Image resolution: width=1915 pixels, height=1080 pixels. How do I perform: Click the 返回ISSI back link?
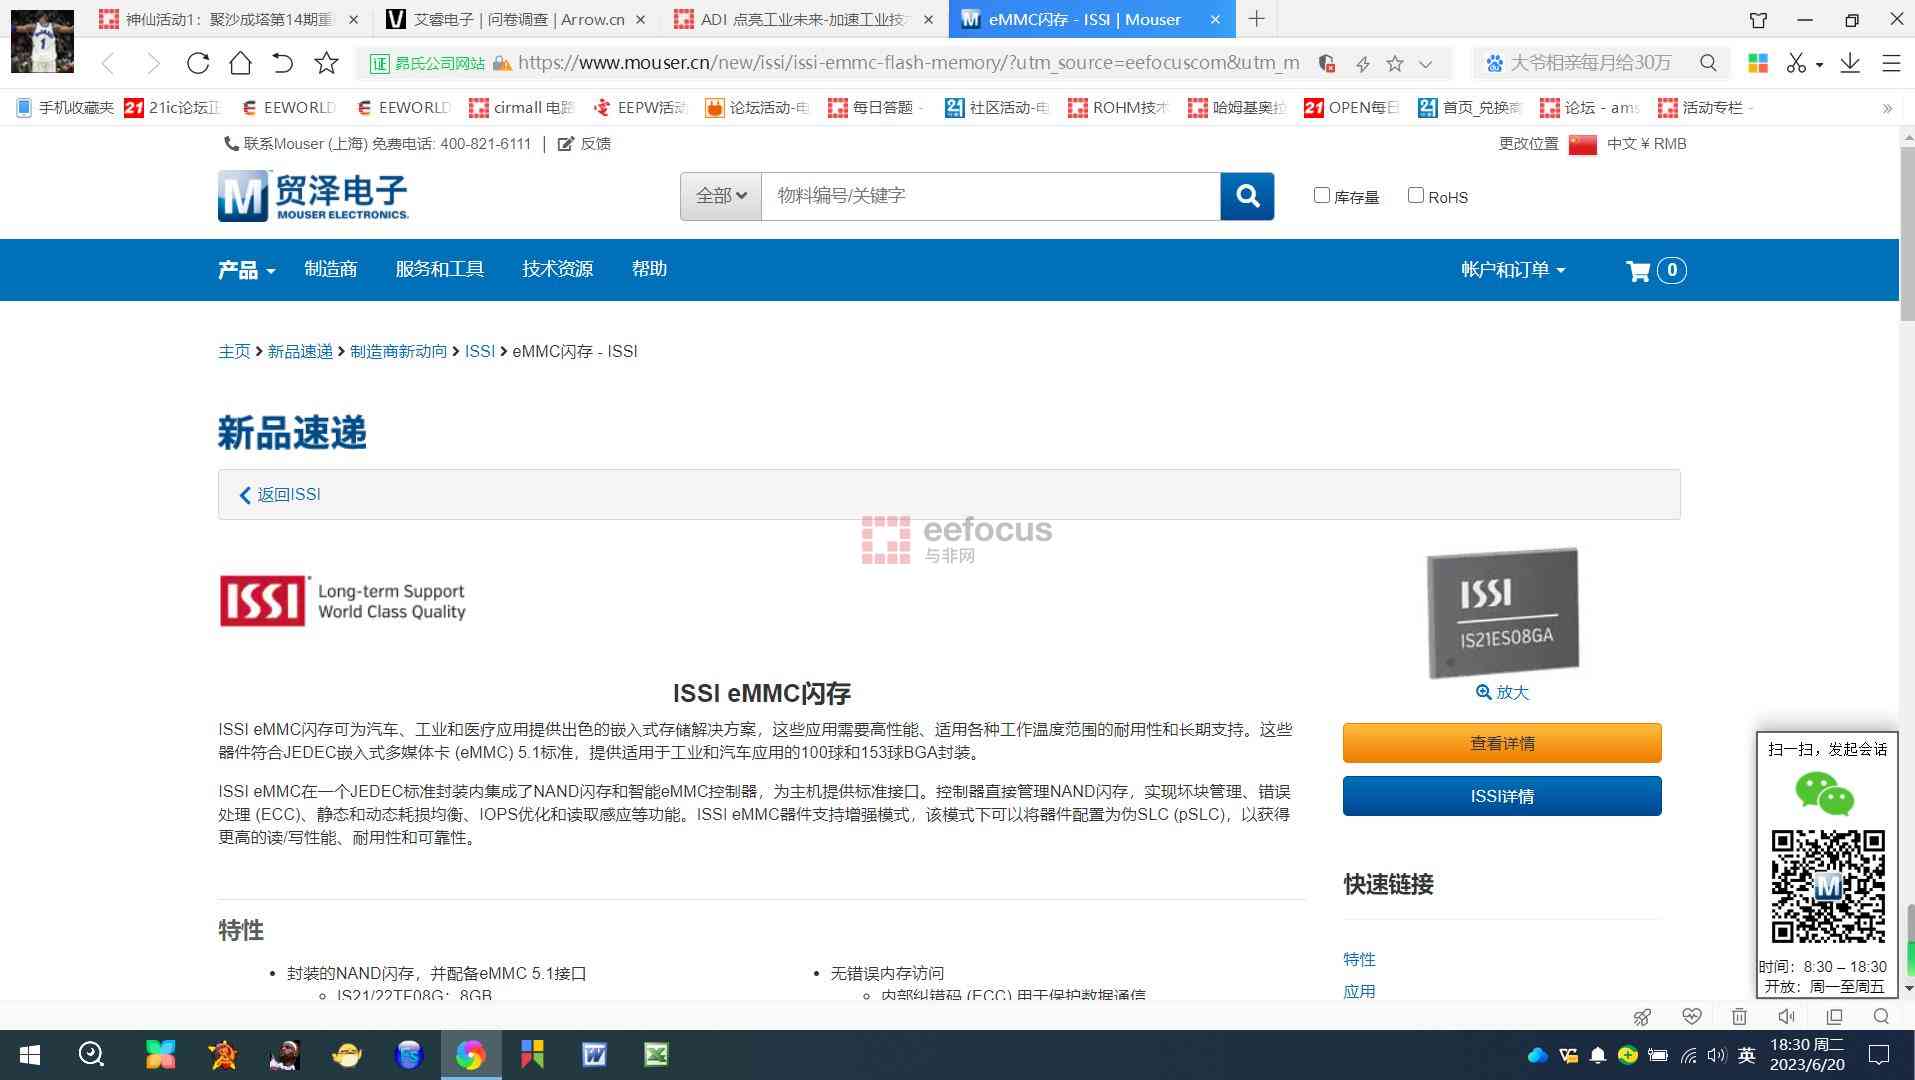[x=280, y=494]
